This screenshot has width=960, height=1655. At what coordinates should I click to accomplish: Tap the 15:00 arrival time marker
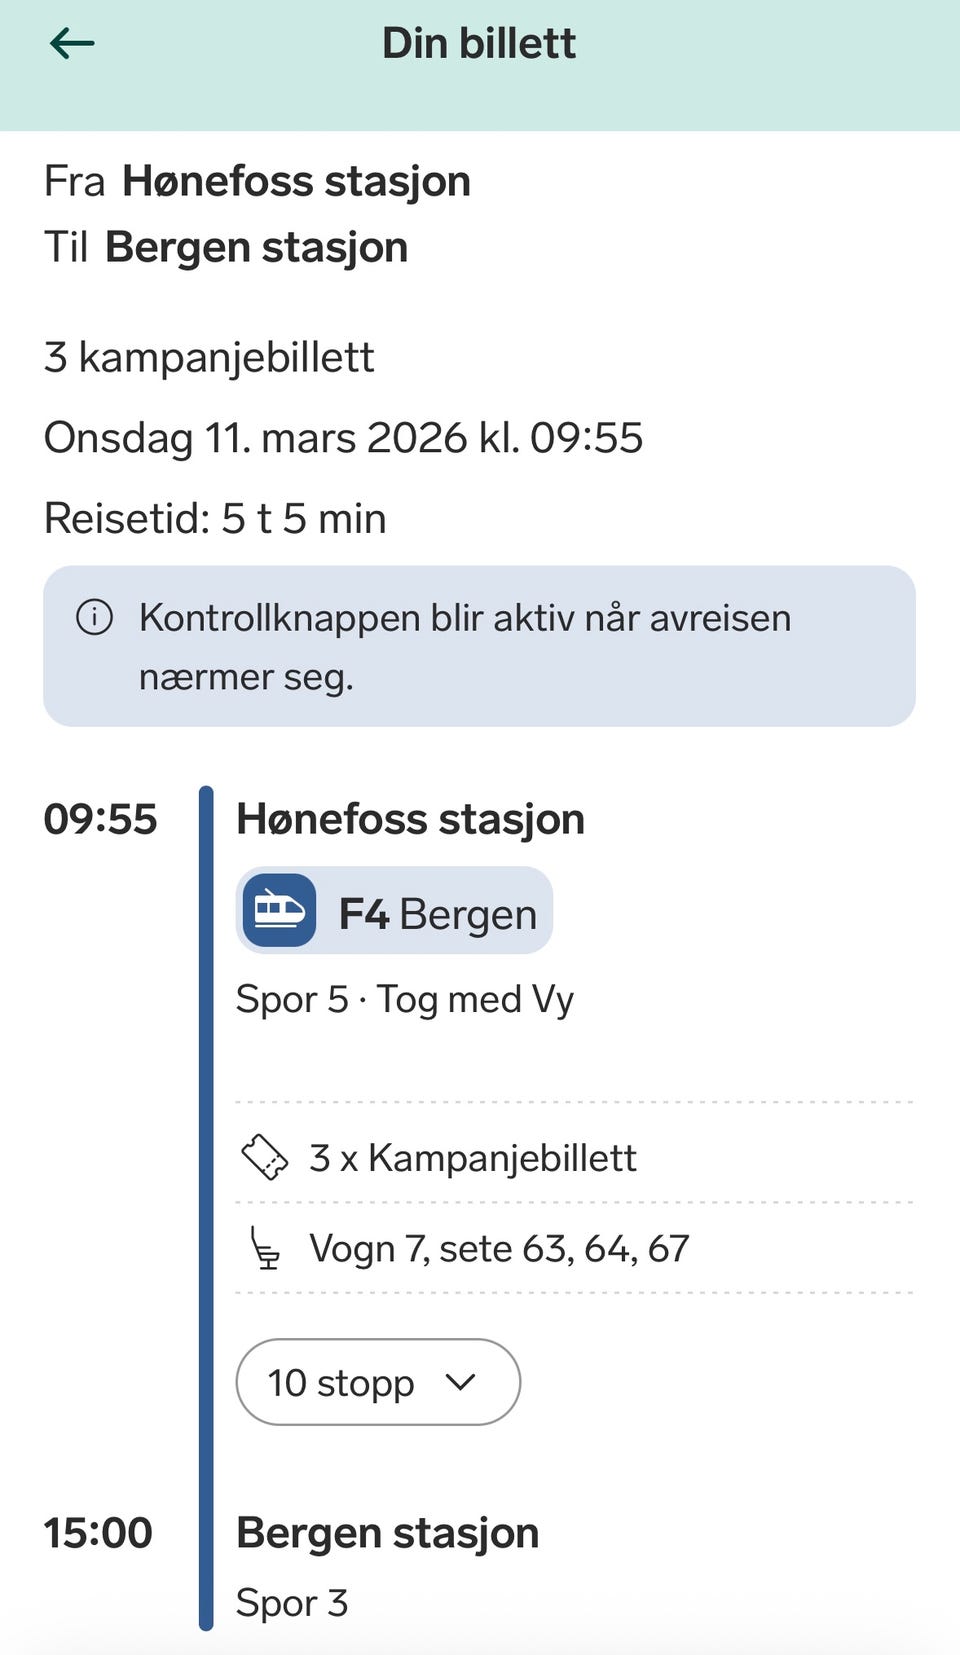[98, 1532]
